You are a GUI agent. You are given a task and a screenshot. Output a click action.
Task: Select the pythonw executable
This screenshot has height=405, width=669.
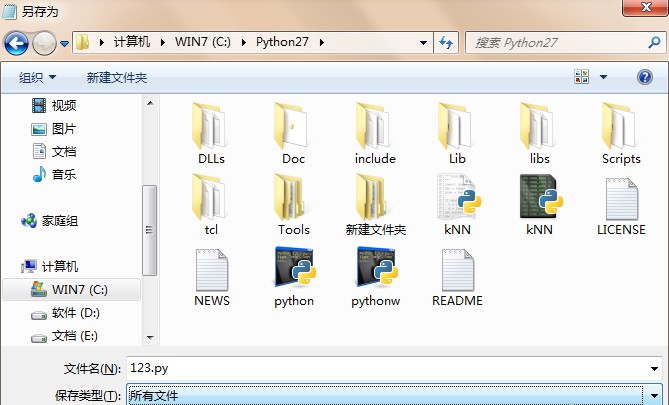(x=375, y=277)
